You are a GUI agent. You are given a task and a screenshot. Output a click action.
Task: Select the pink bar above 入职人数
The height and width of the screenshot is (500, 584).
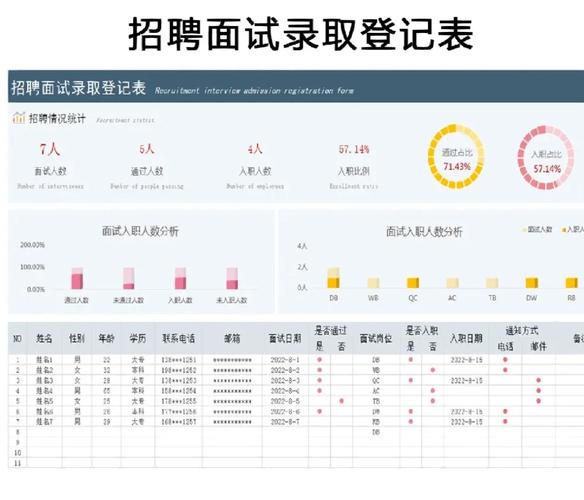click(x=180, y=278)
